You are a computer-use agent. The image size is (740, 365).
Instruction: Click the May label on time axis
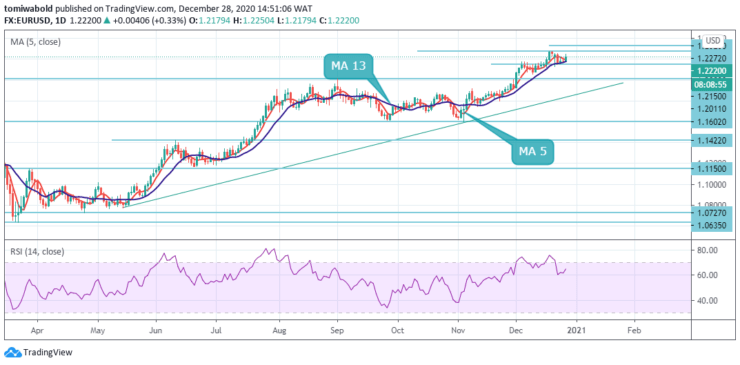click(x=97, y=331)
